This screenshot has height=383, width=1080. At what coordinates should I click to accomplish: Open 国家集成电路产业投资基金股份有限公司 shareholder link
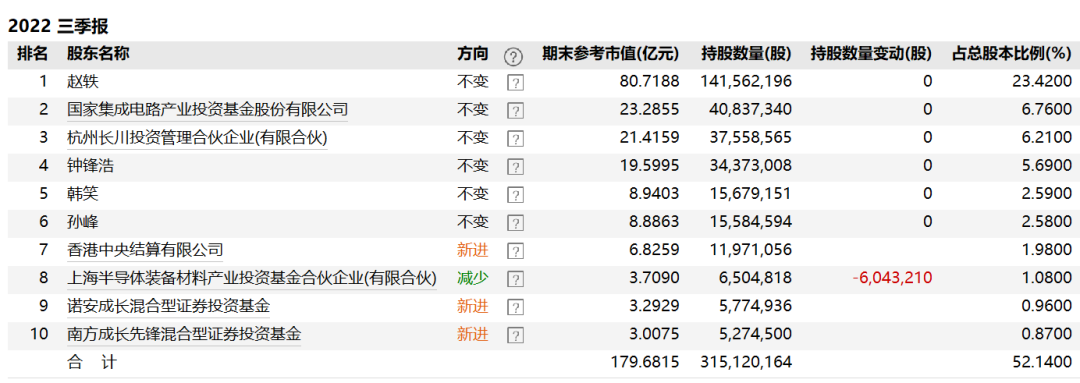[x=207, y=110]
